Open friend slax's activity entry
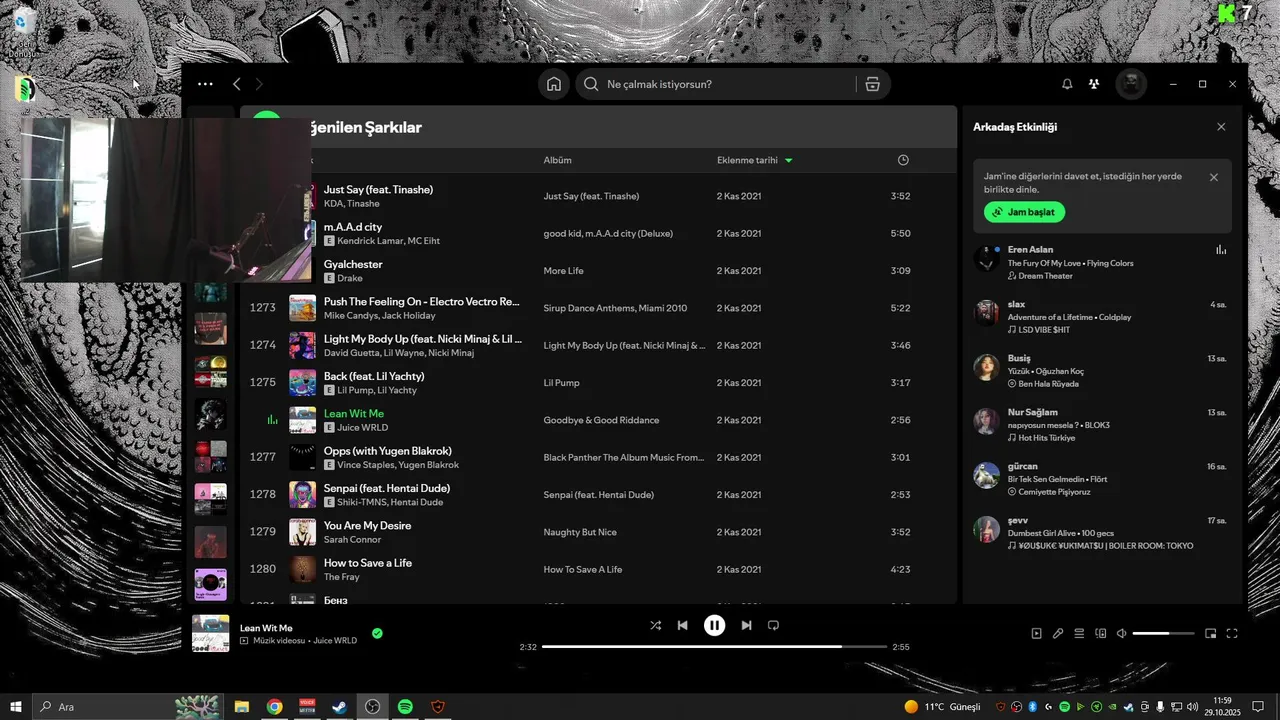 tap(1100, 316)
